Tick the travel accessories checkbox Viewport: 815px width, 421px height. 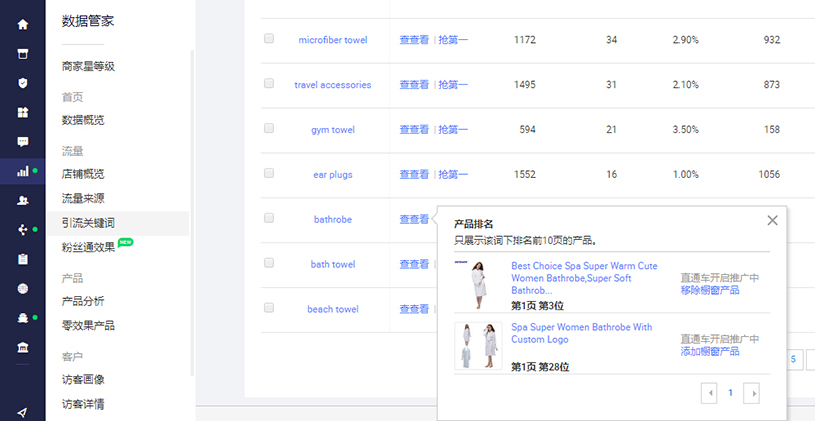tap(269, 83)
